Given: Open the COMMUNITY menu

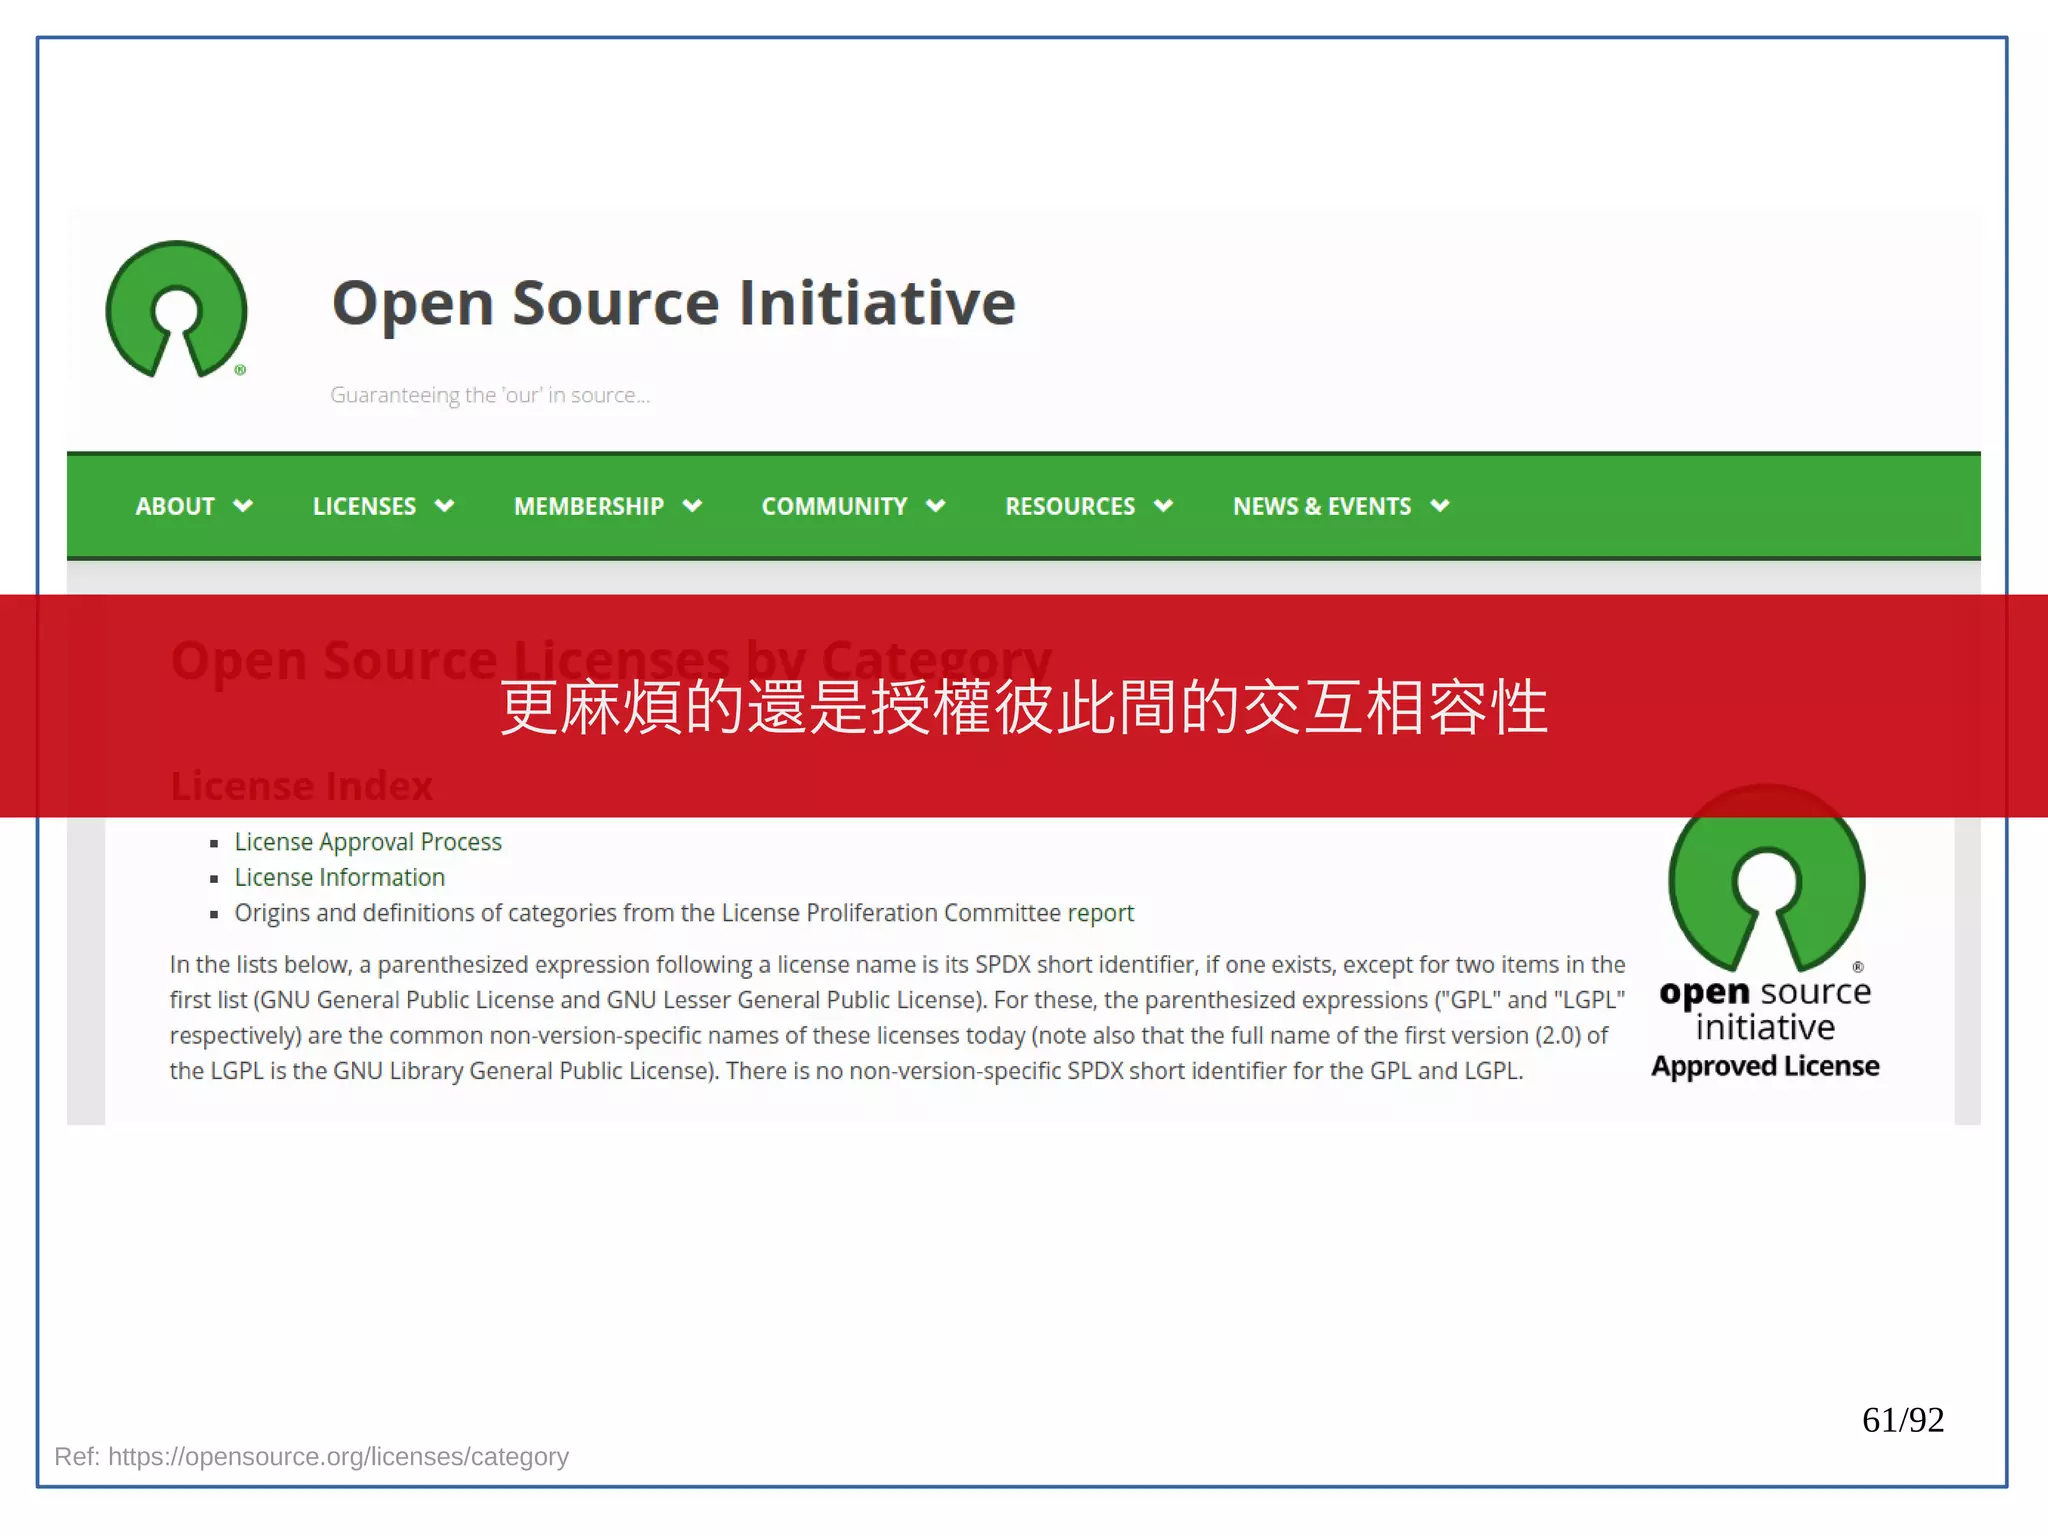Looking at the screenshot, I should tap(834, 506).
